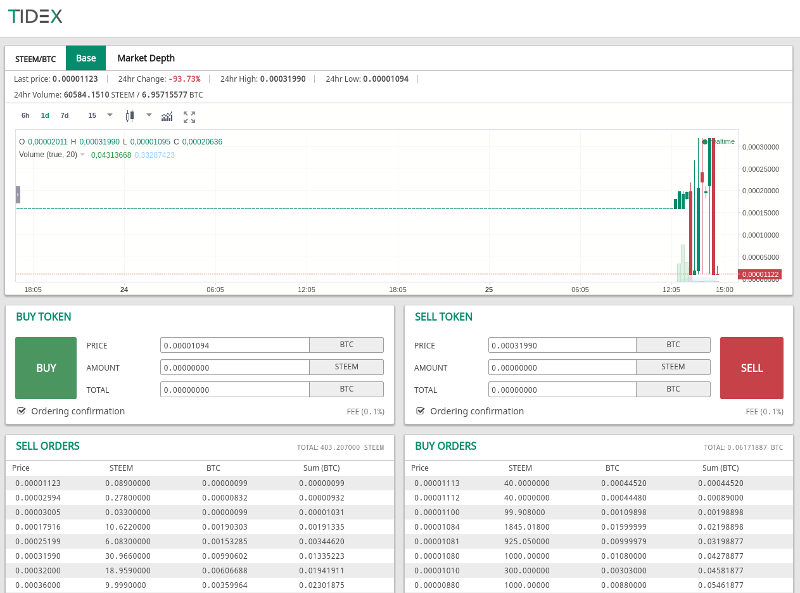Click the 1845.01800 STEEM buy order amount
This screenshot has width=800, height=593.
[x=527, y=527]
